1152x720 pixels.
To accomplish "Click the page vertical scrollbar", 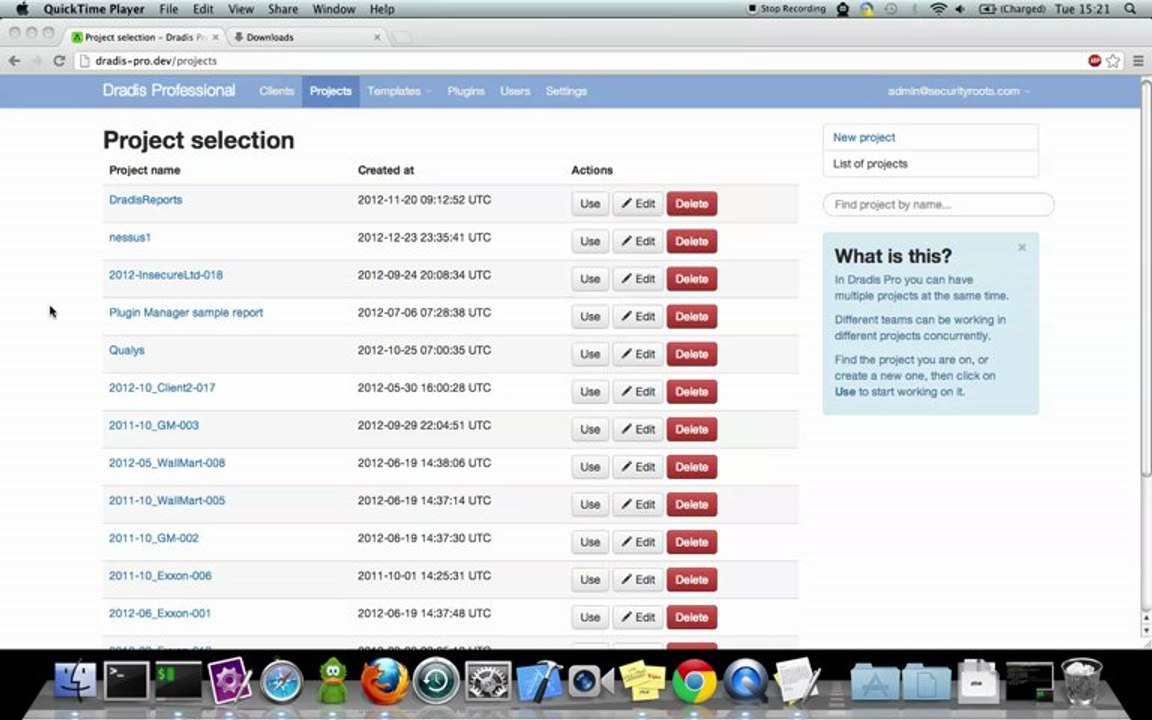I will coord(1145,279).
